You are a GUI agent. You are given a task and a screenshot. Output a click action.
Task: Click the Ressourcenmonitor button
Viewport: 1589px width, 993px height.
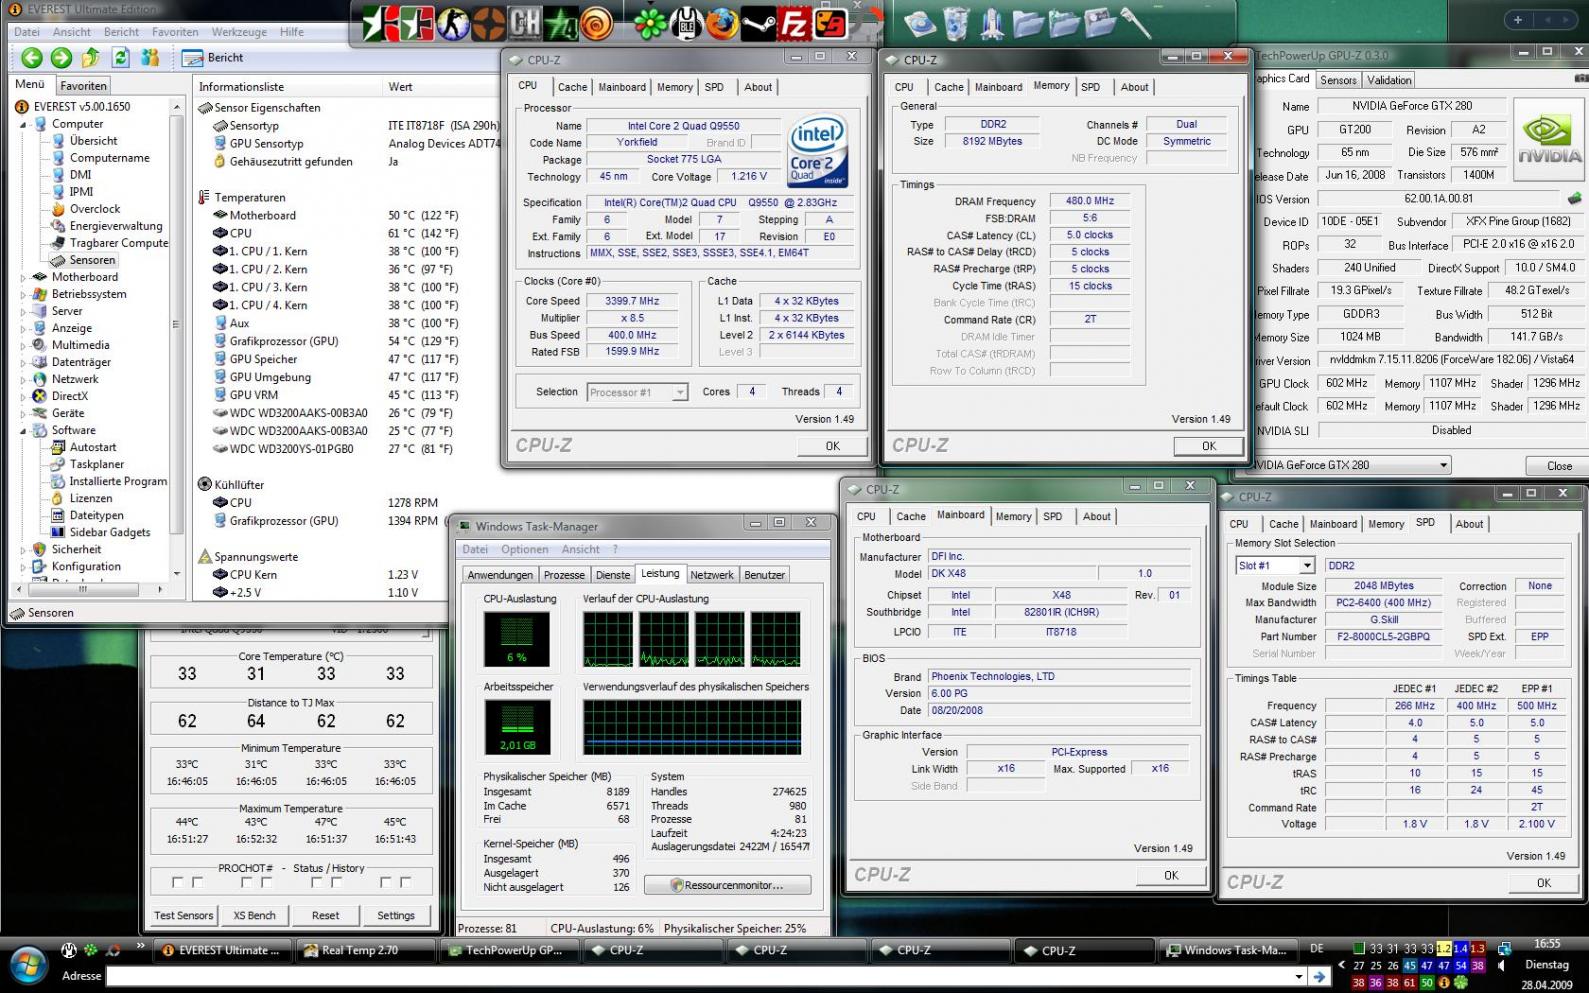pyautogui.click(x=727, y=885)
